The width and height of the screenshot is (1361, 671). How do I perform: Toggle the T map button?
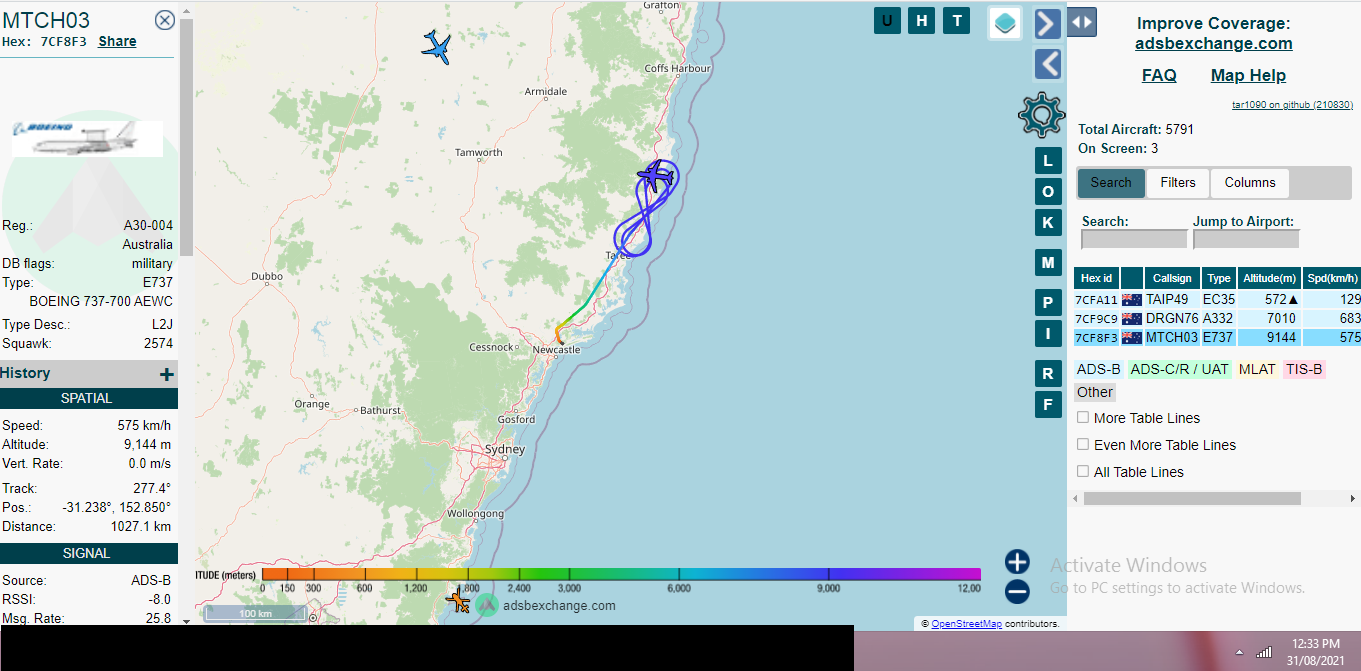click(957, 20)
